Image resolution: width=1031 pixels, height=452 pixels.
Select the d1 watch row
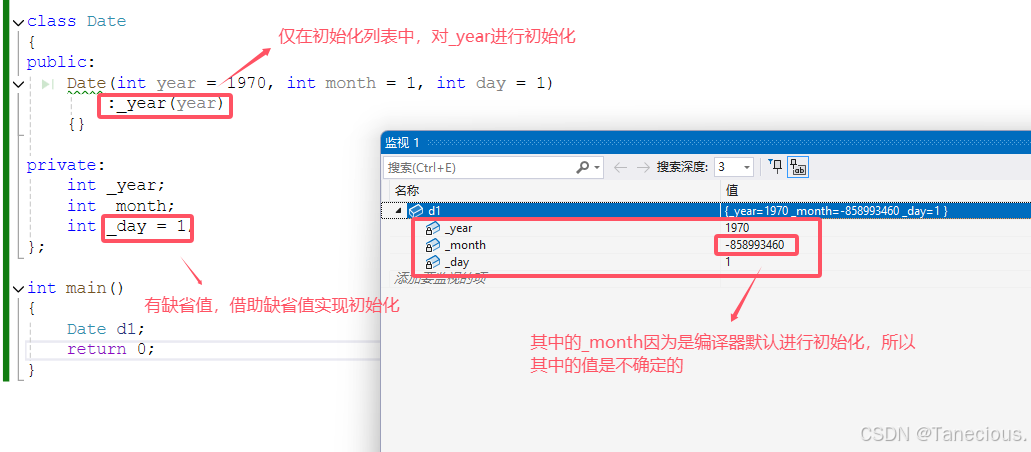[x=706, y=211]
